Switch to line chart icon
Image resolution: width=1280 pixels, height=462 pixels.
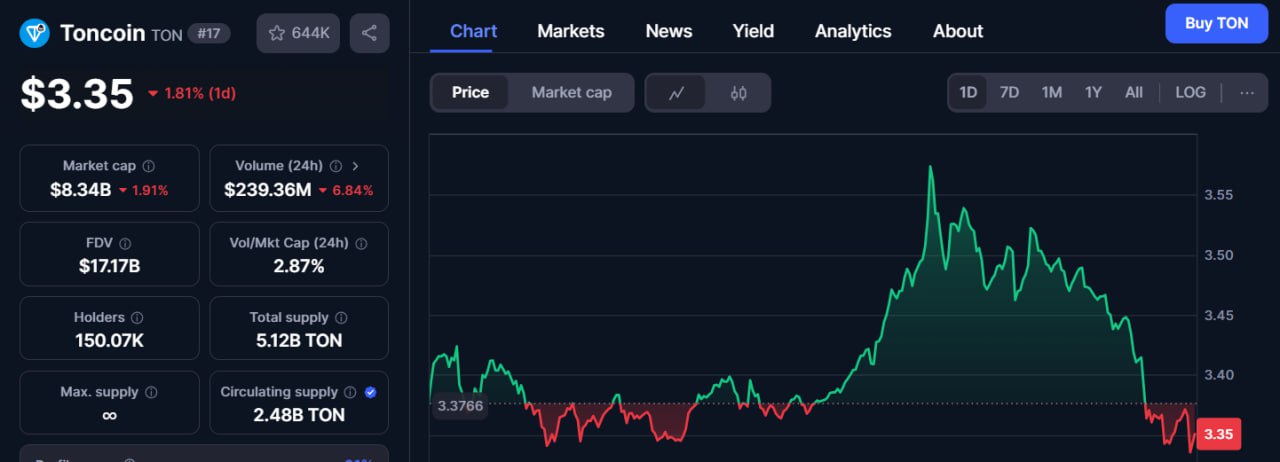click(x=676, y=93)
